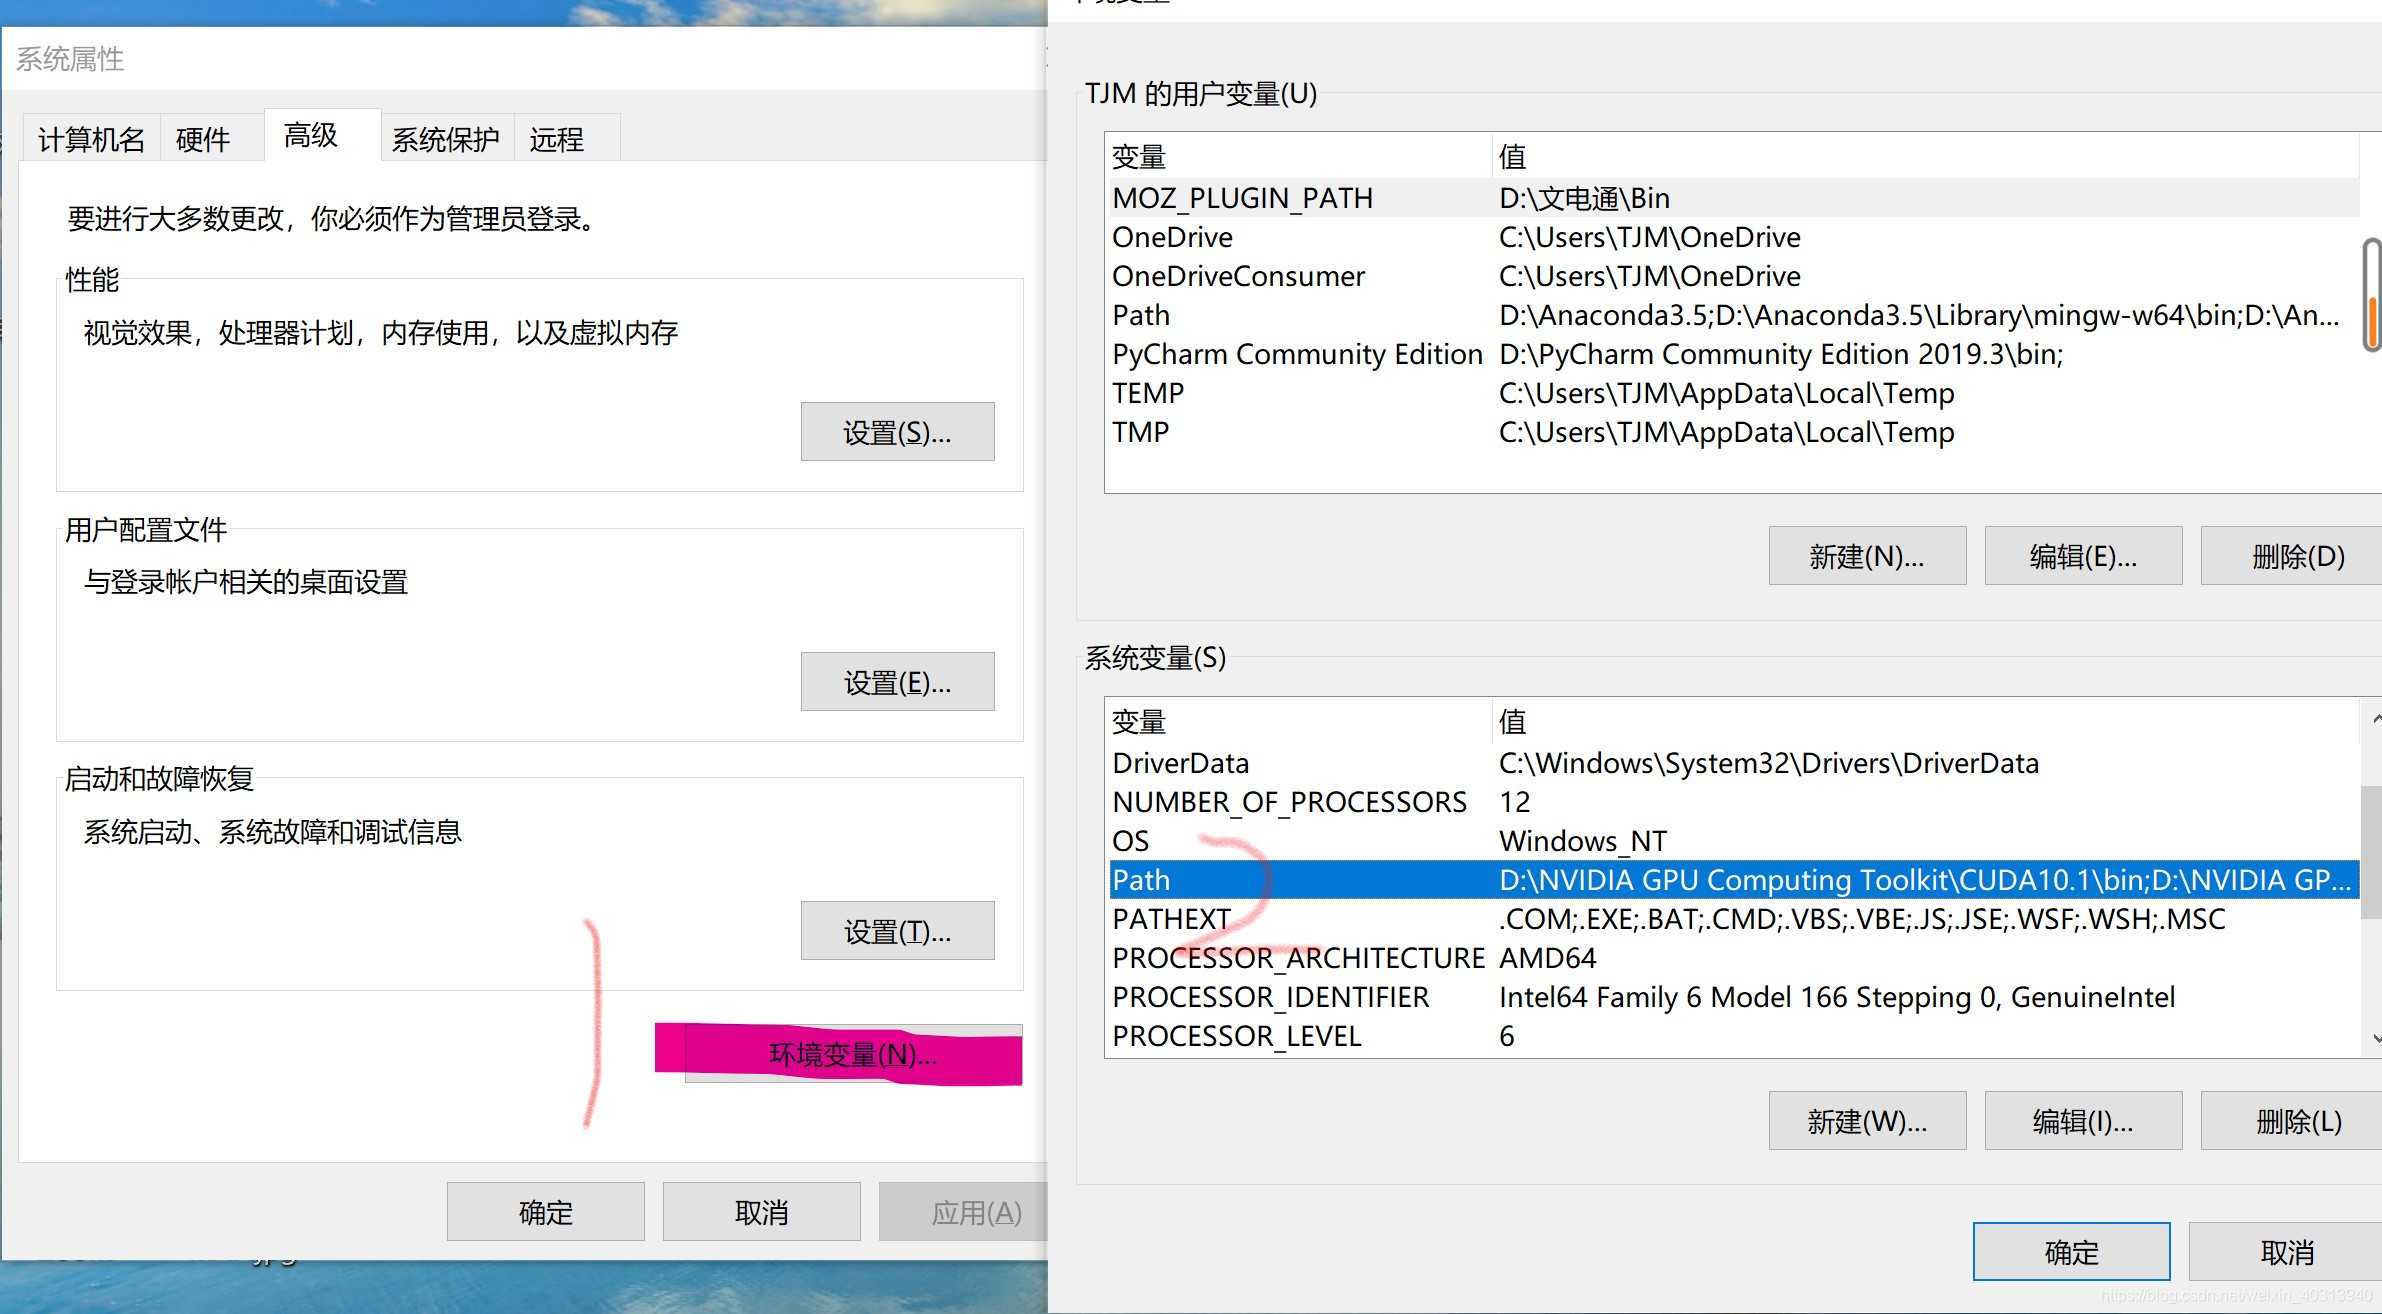Click 删除(D) for user variables
Viewport: 2382px width, 1314px height.
pyautogui.click(x=2291, y=556)
